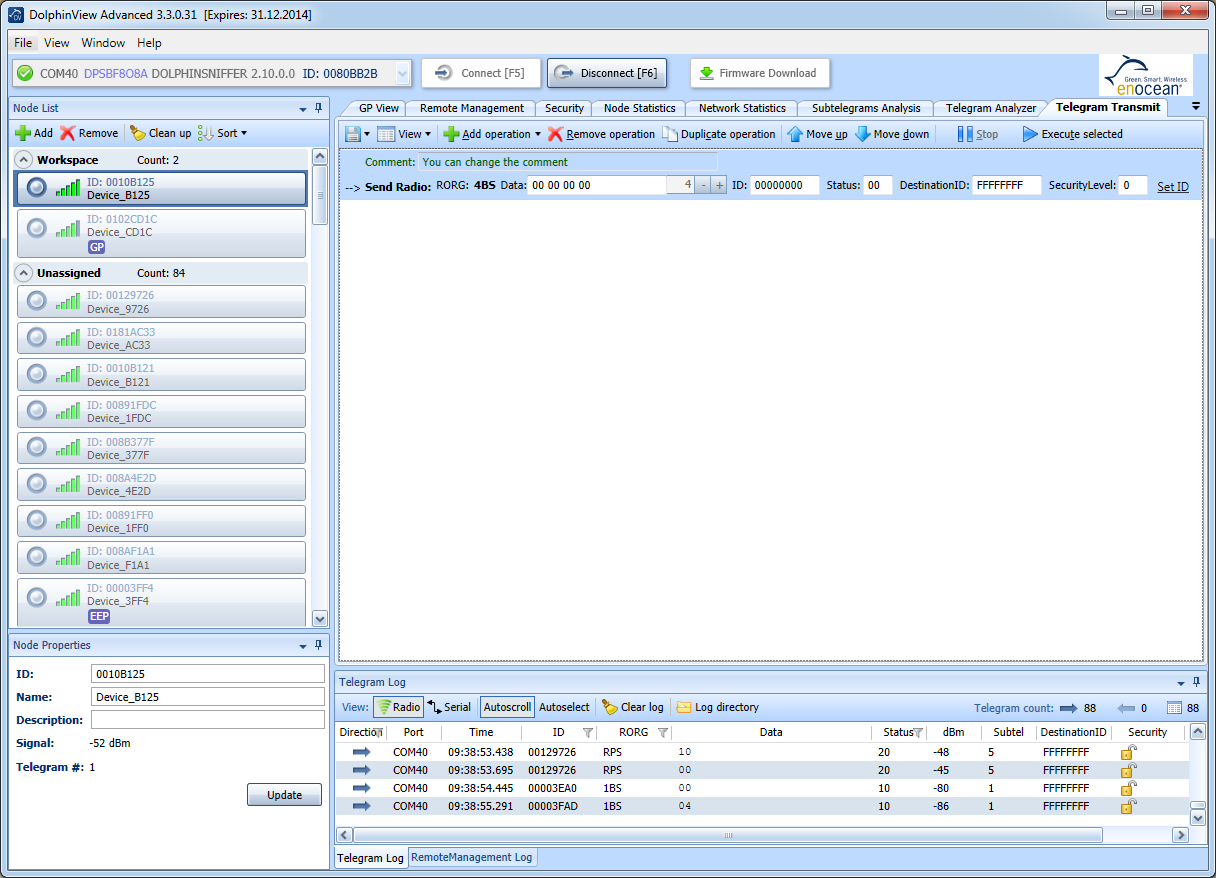Click the Telegram Log horizontal scrollbar
Image resolution: width=1216 pixels, height=878 pixels.
[728, 835]
